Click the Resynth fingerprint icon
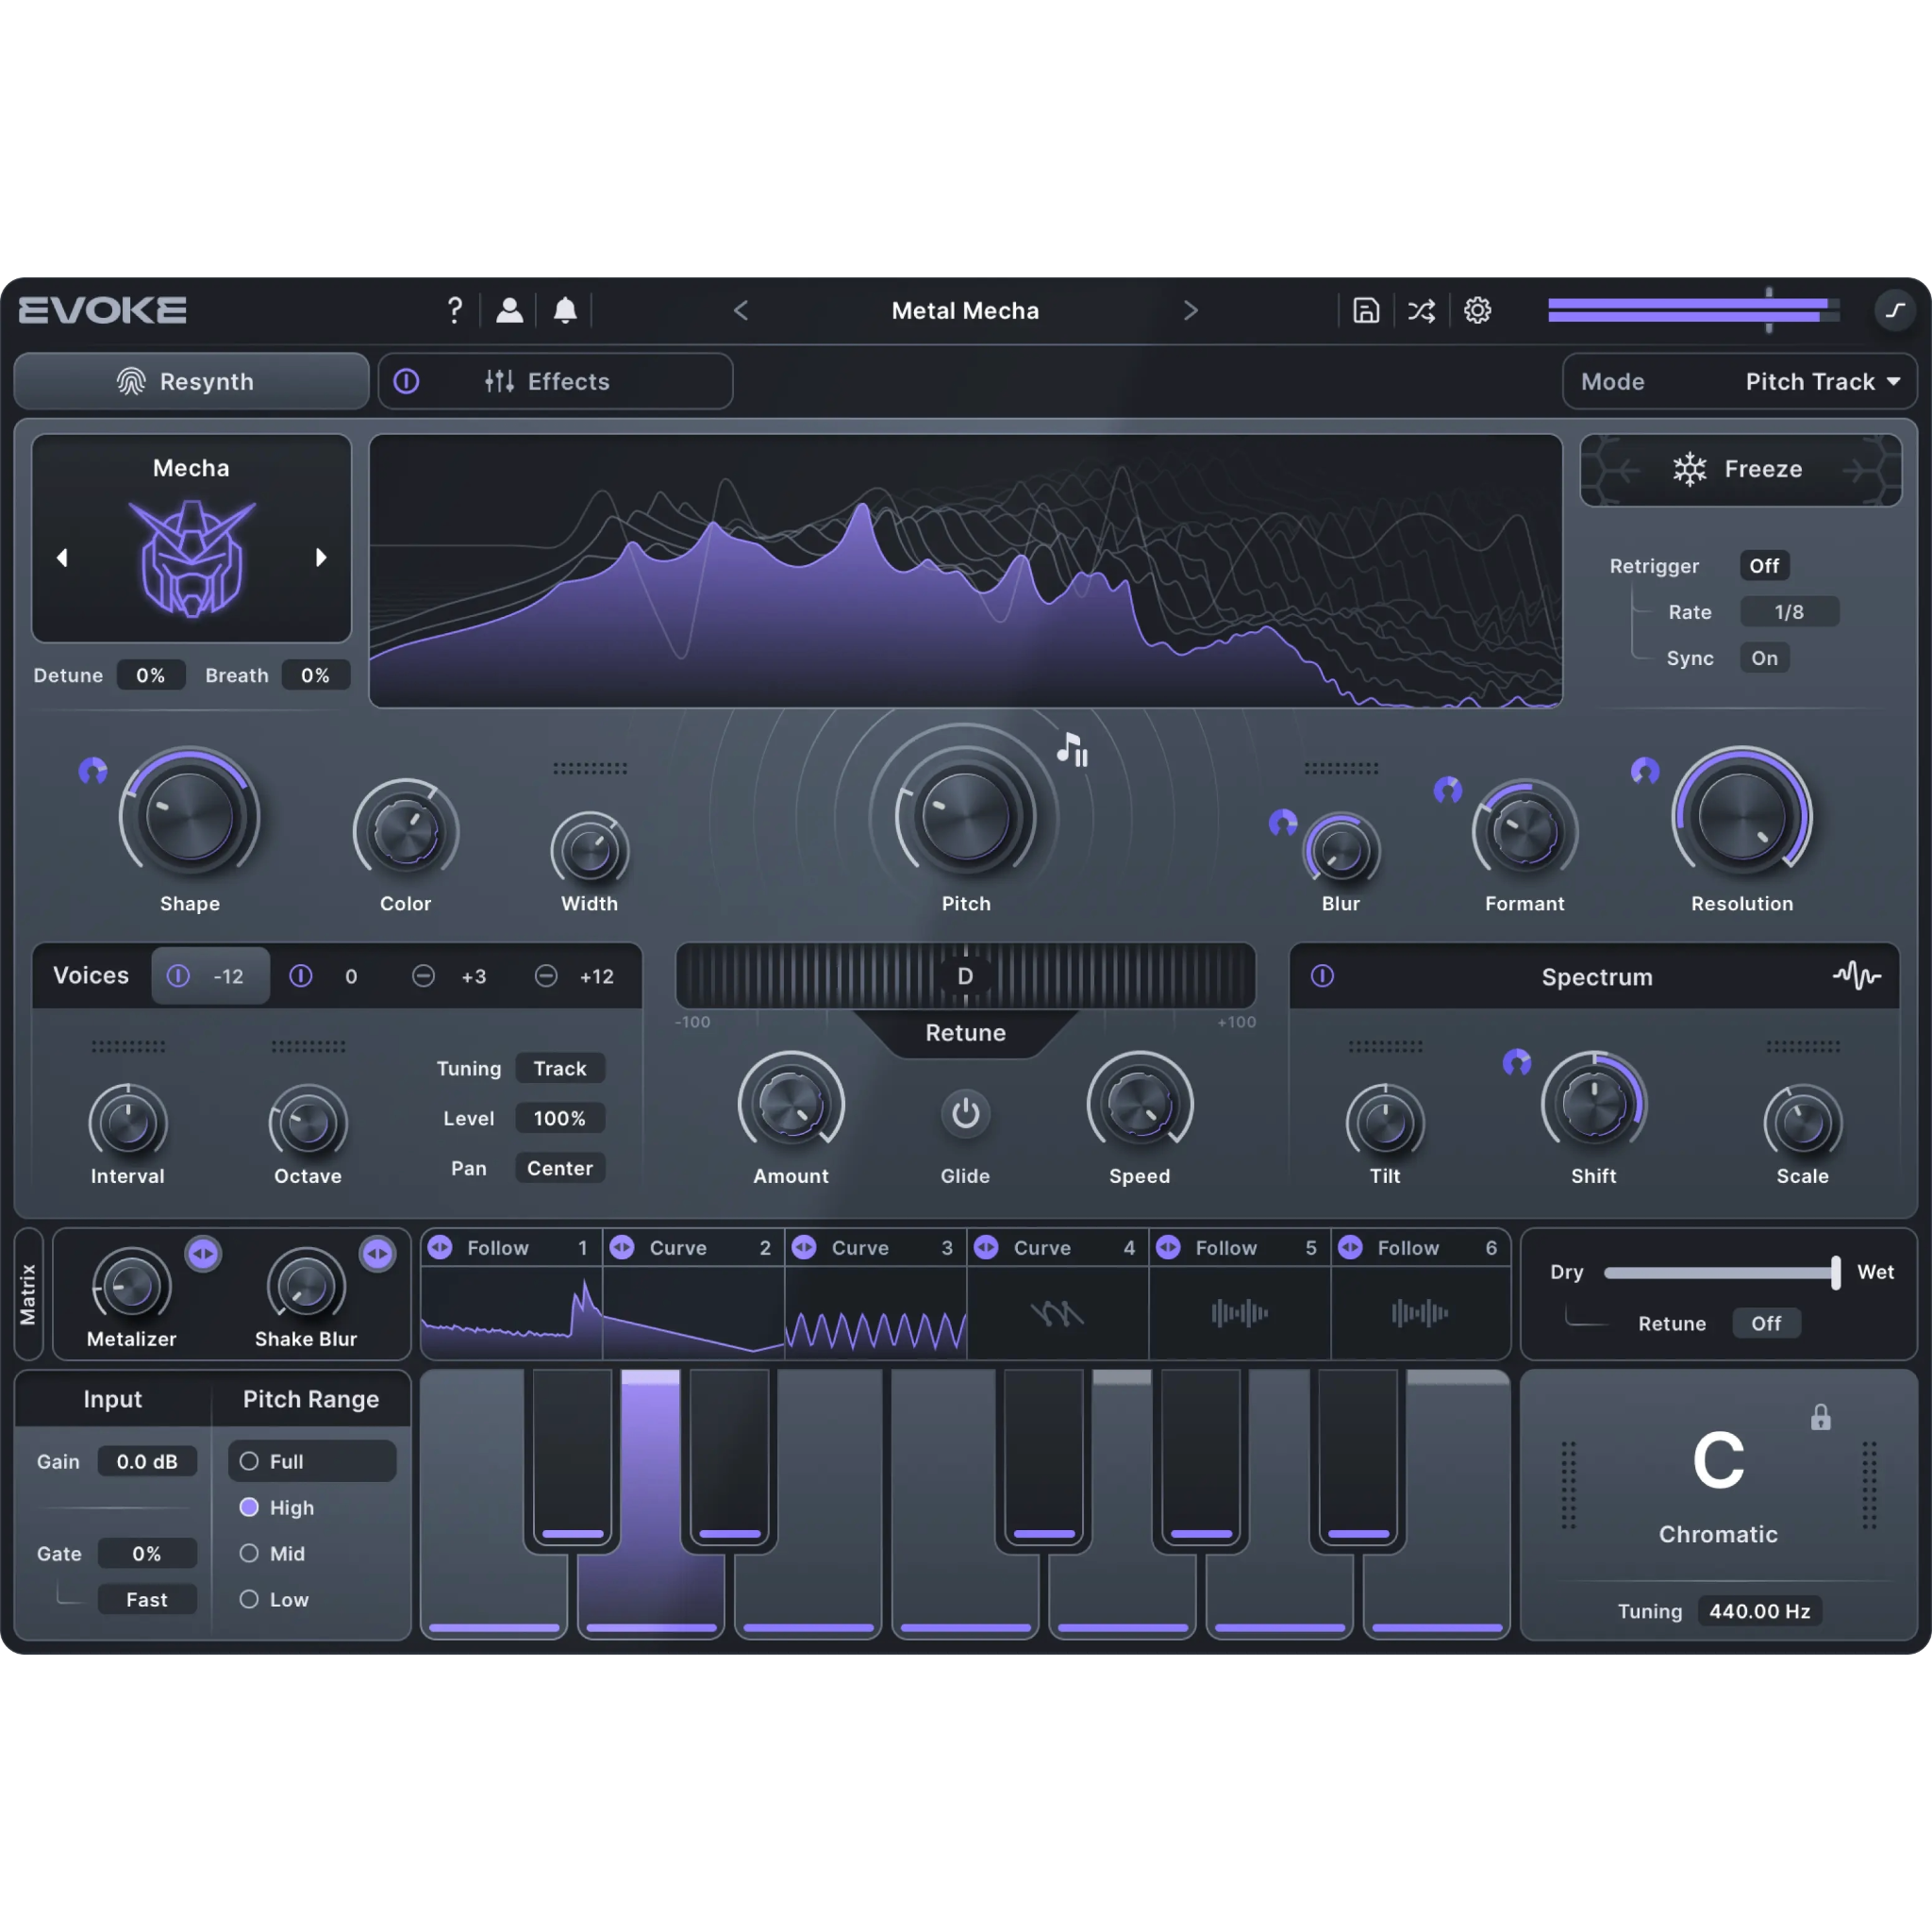1932x1932 pixels. point(131,381)
